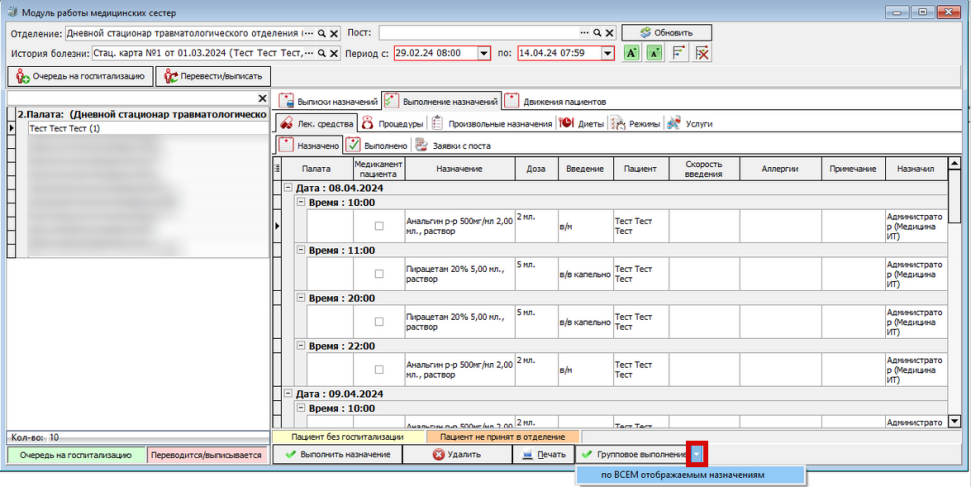The height and width of the screenshot is (487, 971).
Task: Select по ВСЕМ отображаемым назначениям menu item
Action: tap(690, 475)
